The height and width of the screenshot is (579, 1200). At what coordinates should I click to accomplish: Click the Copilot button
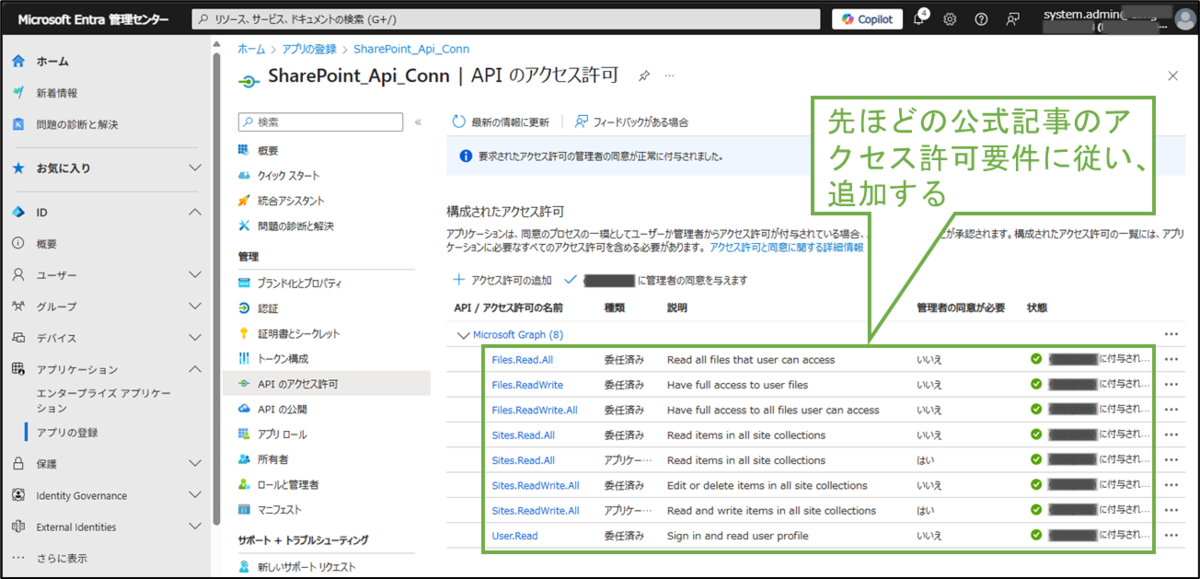pyautogui.click(x=867, y=19)
